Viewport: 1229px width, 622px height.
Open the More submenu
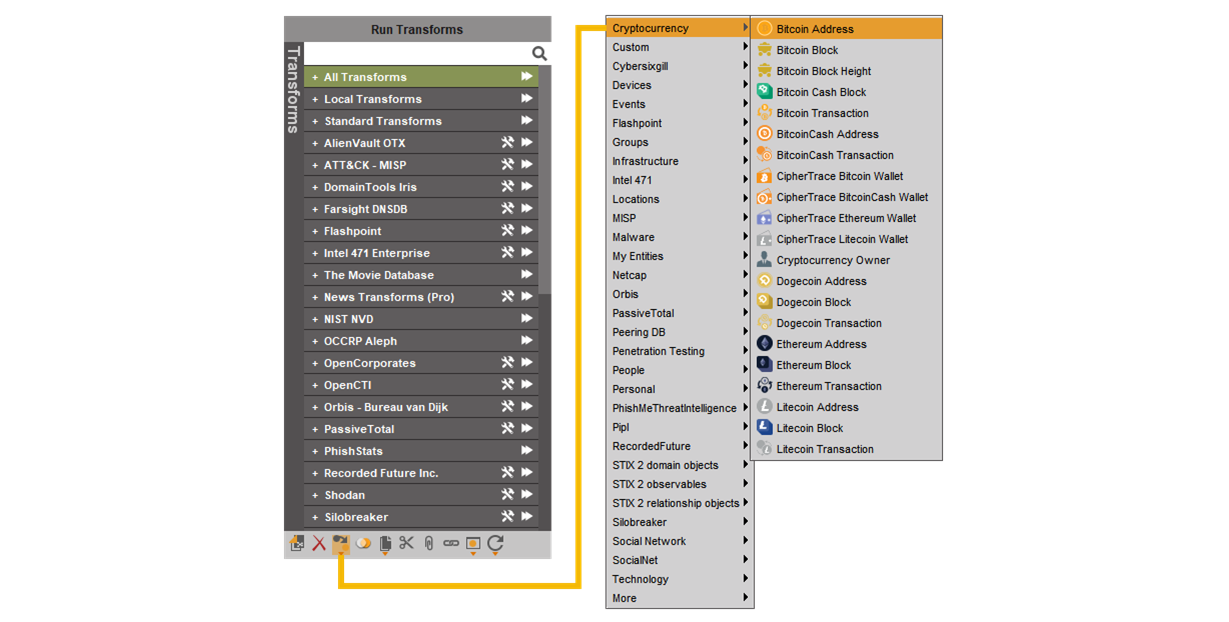pyautogui.click(x=679, y=598)
